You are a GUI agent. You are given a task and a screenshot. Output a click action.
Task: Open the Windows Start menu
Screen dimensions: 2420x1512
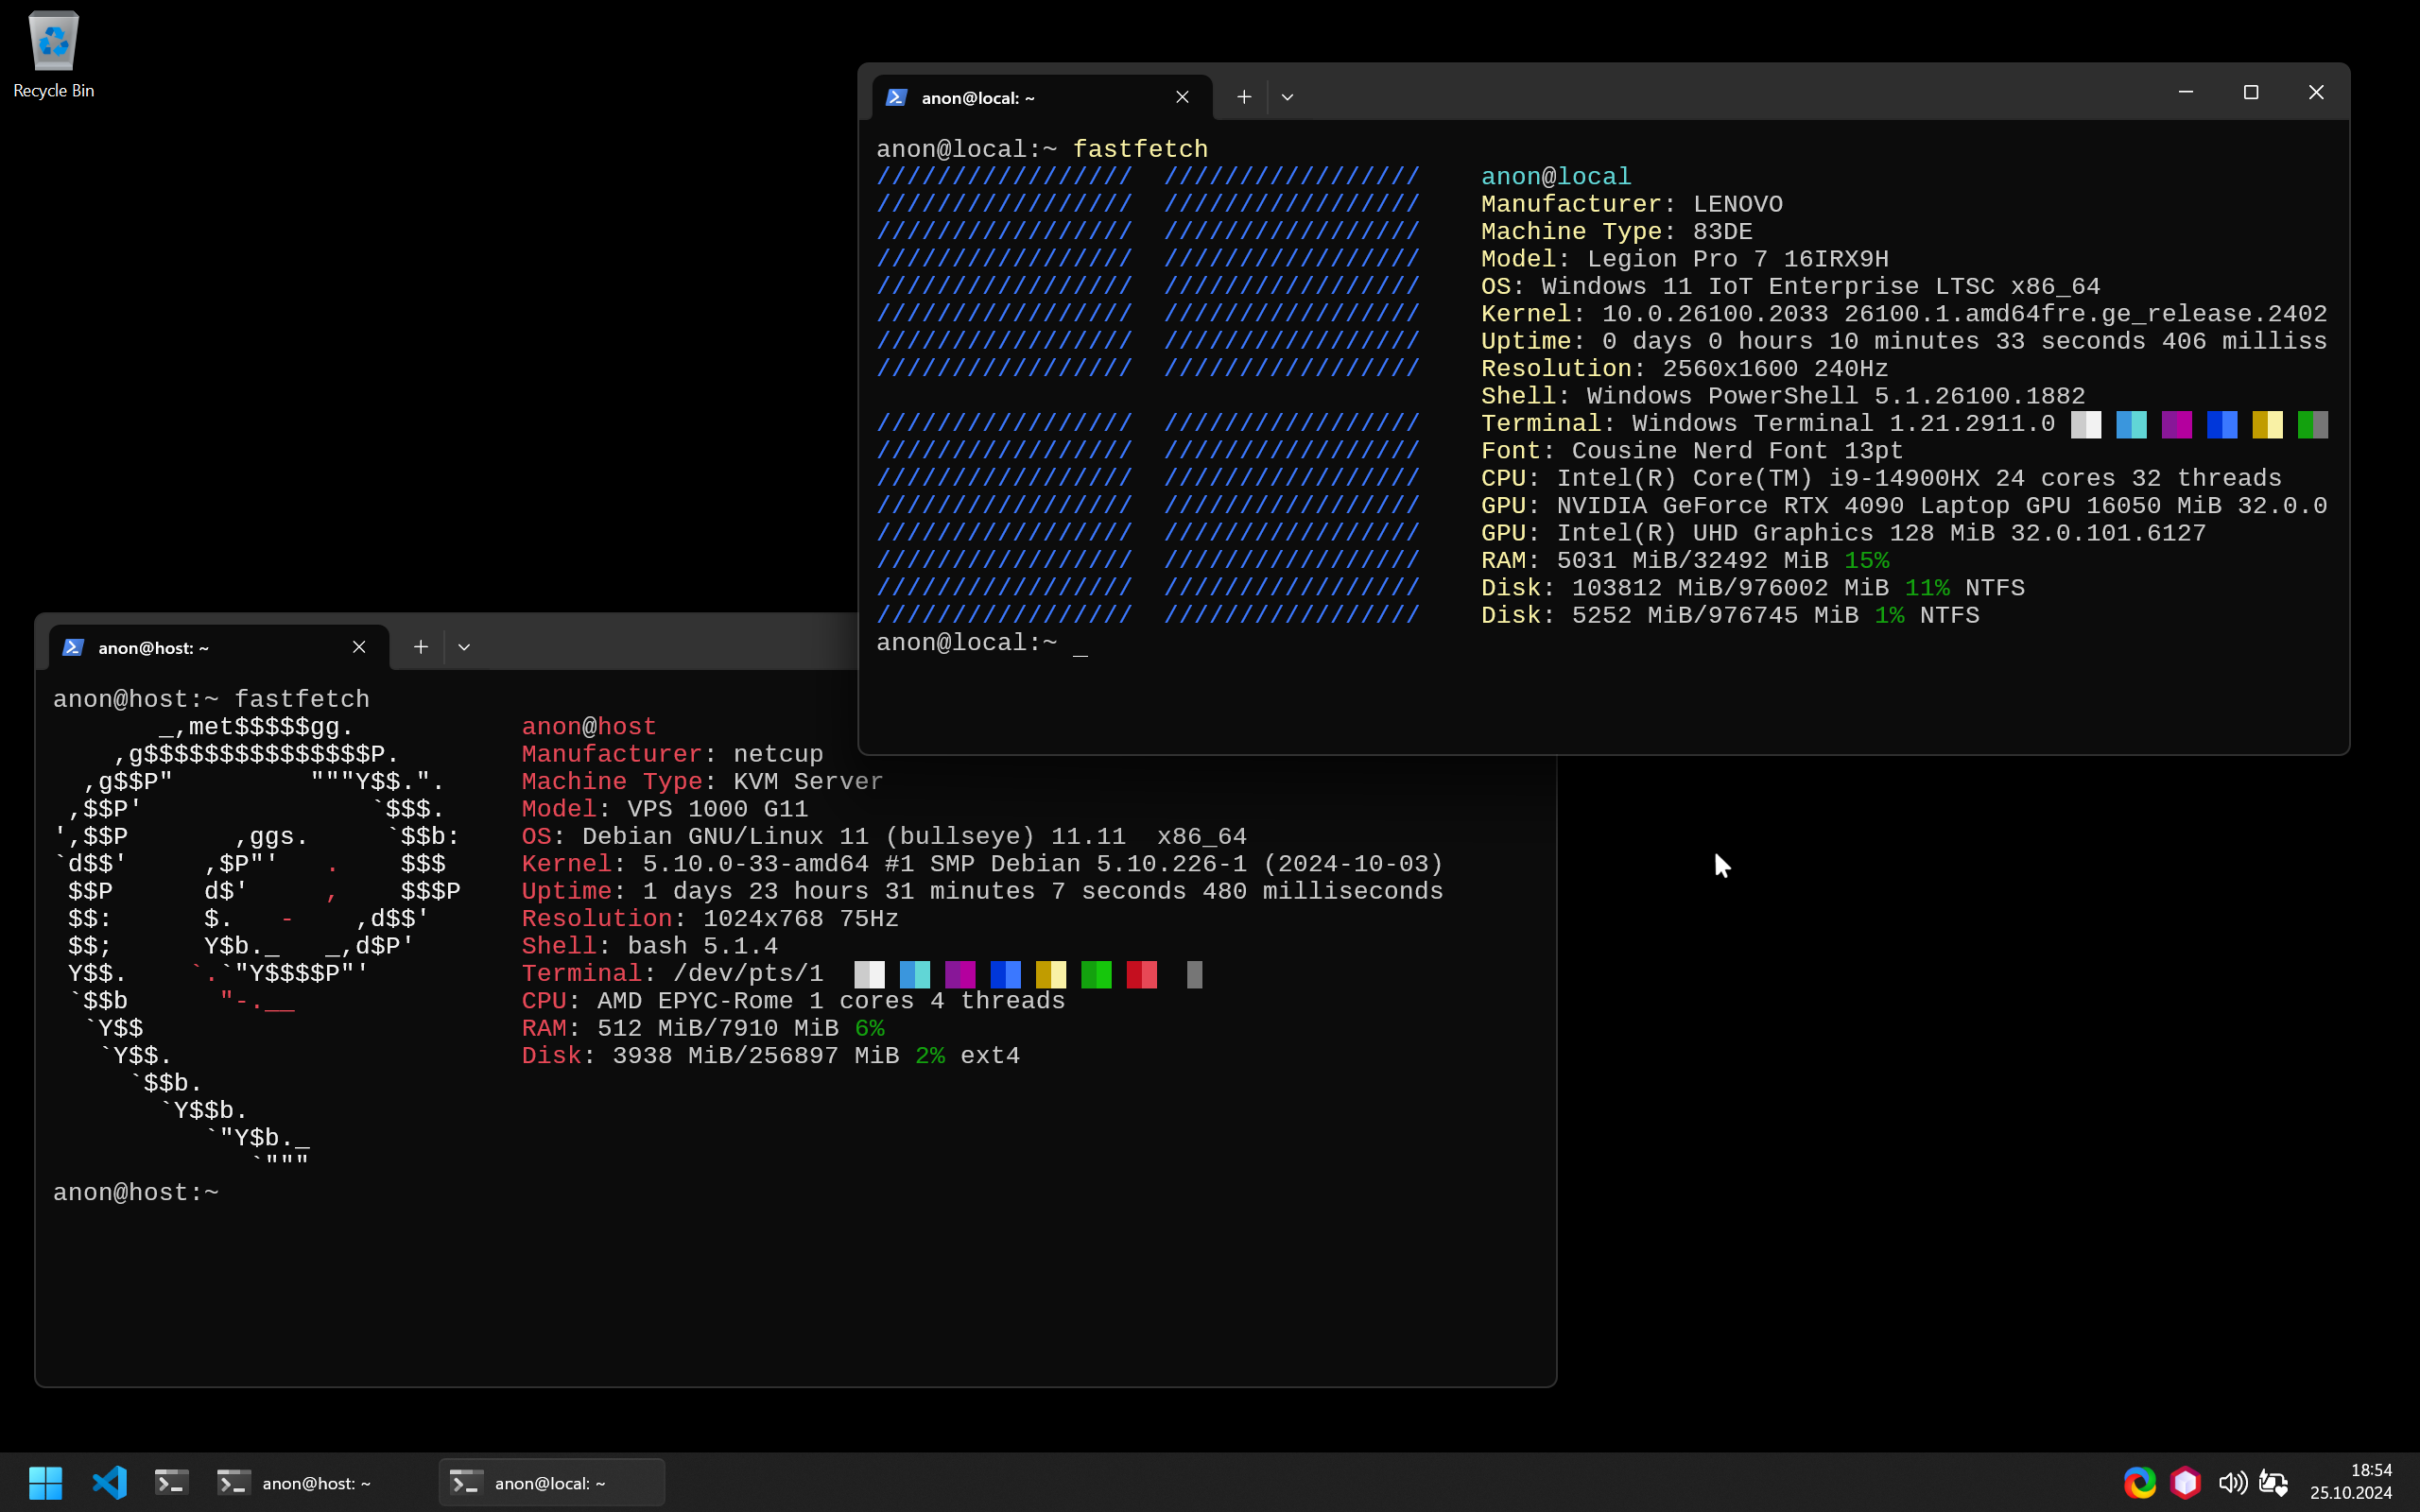46,1482
